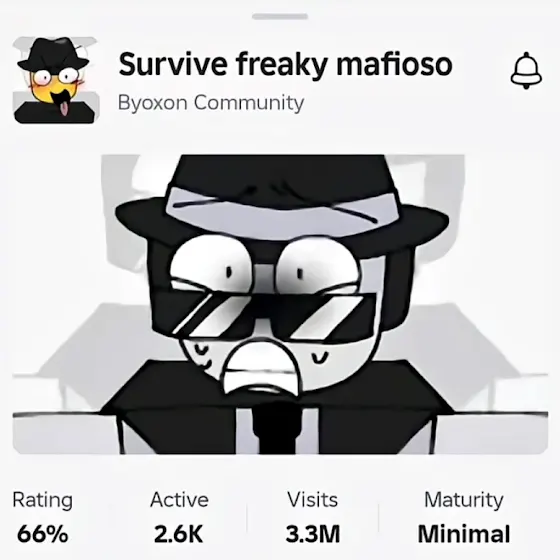This screenshot has width=560, height=560.
Task: Tap the Visits stat label
Action: 312,500
